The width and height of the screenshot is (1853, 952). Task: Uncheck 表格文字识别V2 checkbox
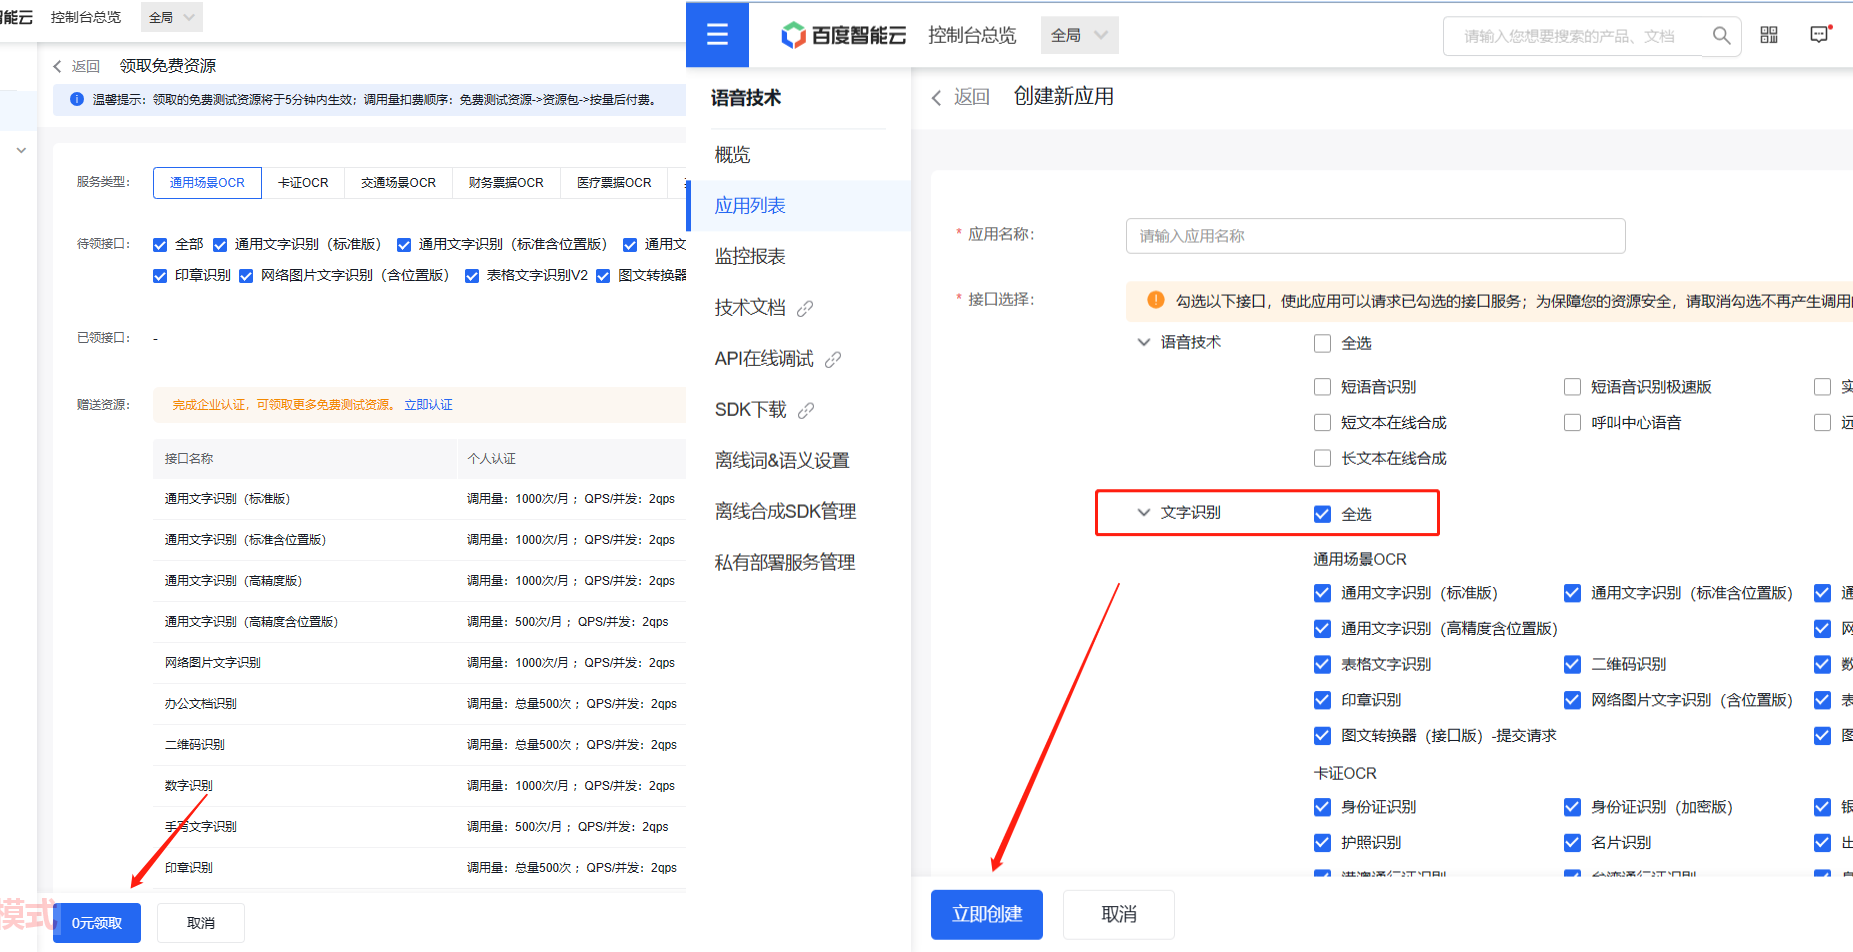coord(472,276)
